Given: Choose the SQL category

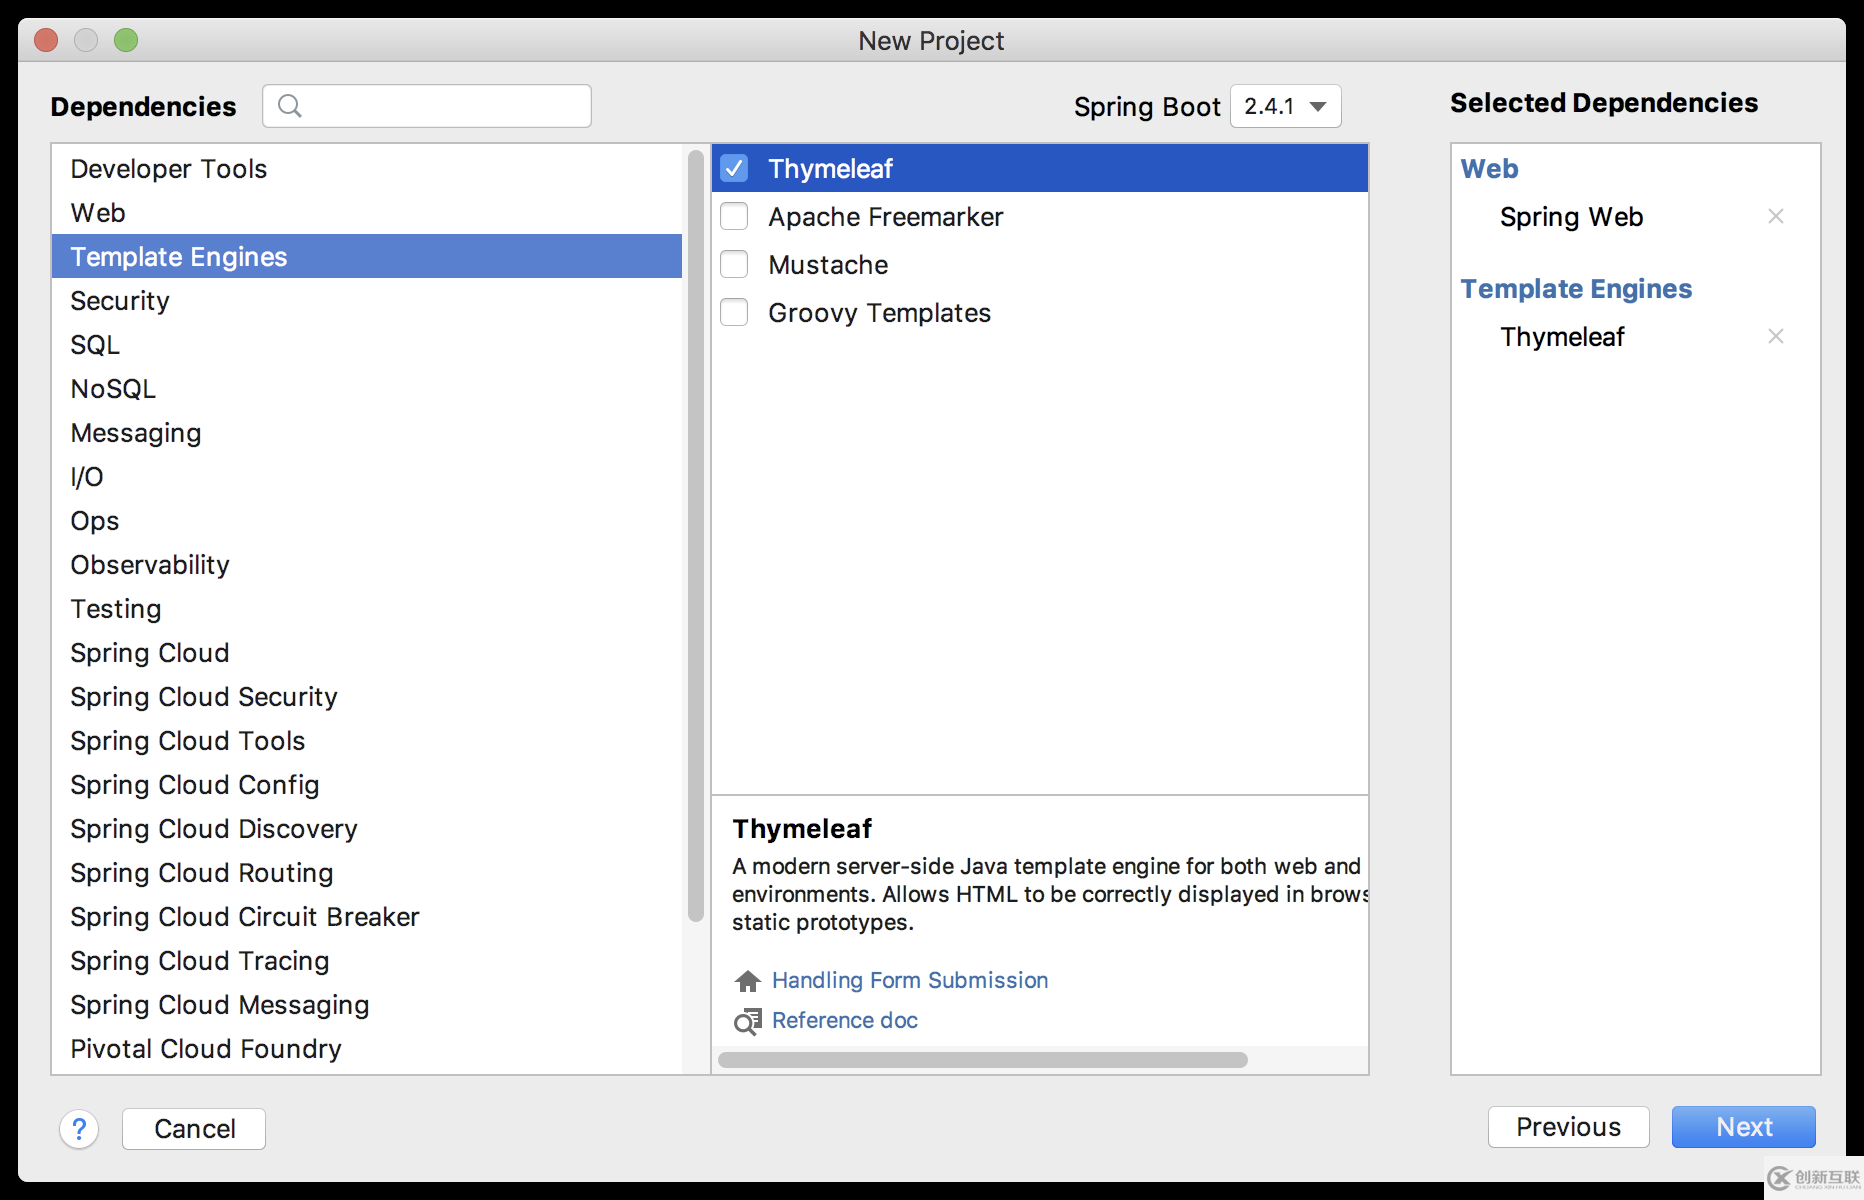Looking at the screenshot, I should click(x=367, y=344).
